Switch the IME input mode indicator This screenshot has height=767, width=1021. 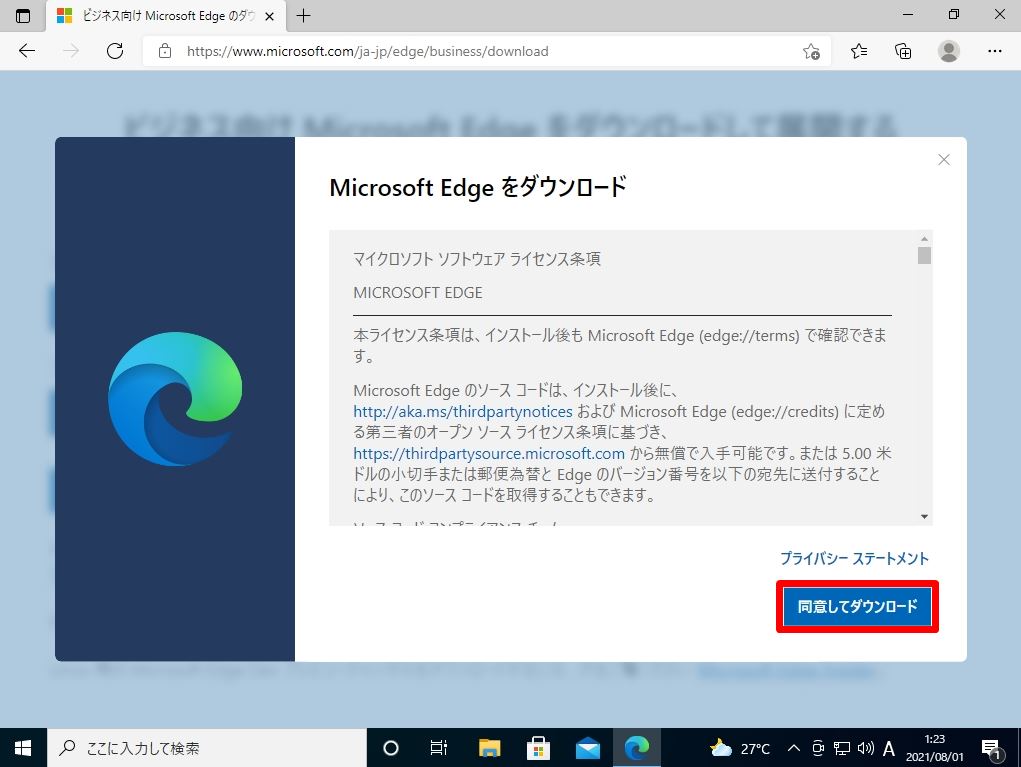889,748
